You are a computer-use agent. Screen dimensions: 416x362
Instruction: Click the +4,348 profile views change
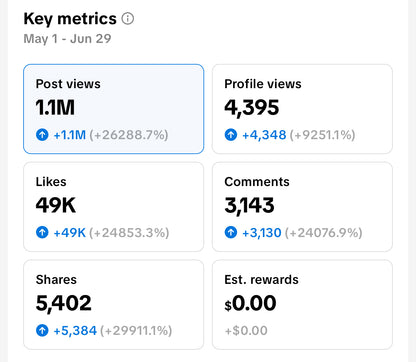264,135
